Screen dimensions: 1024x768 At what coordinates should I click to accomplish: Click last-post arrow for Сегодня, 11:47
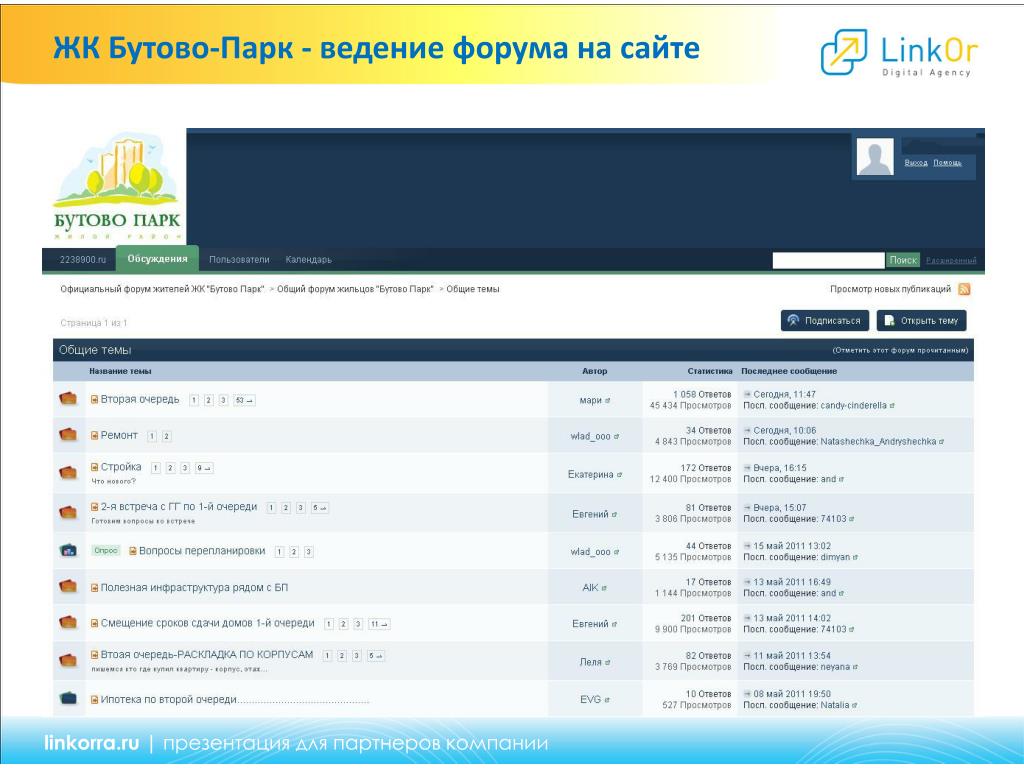point(747,394)
